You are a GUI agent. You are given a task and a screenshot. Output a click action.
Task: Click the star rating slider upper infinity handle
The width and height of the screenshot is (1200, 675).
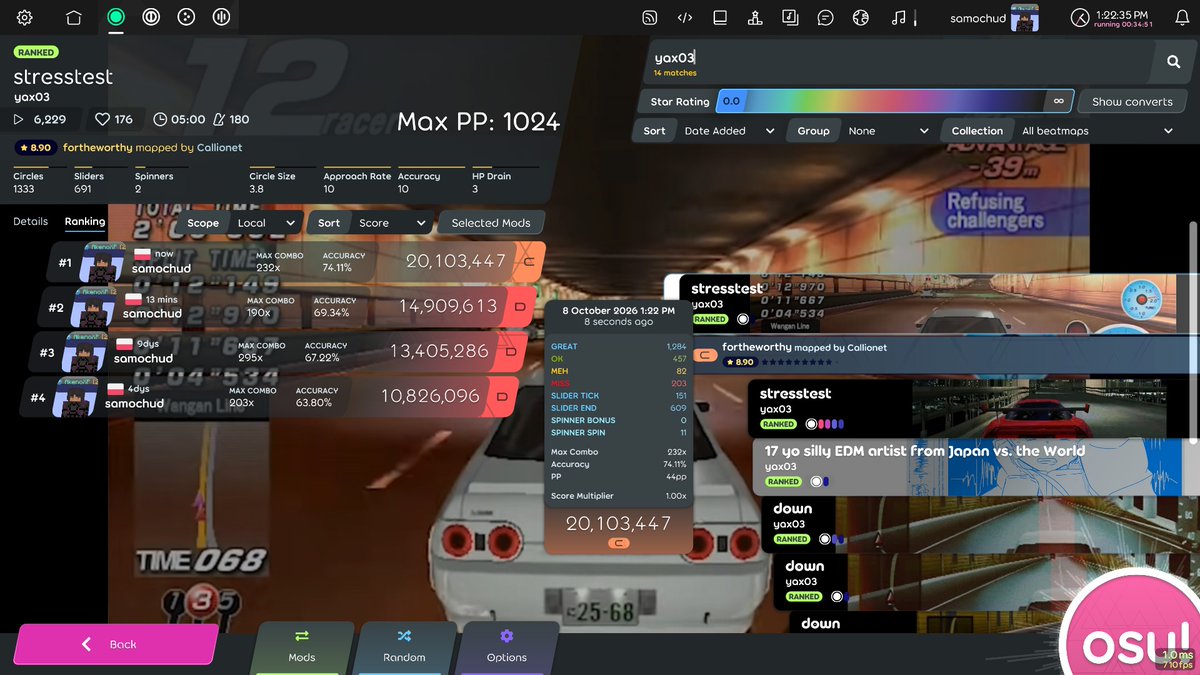tap(1059, 101)
